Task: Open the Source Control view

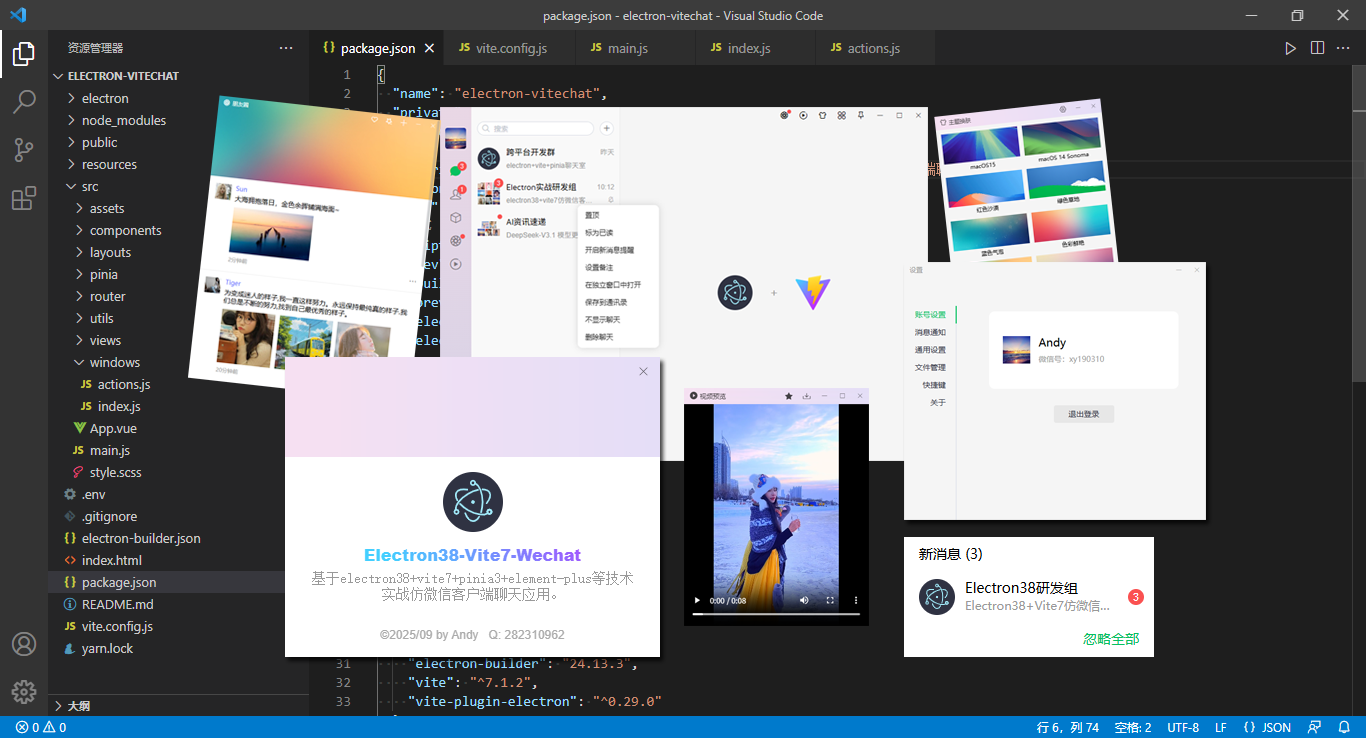Action: coord(24,150)
